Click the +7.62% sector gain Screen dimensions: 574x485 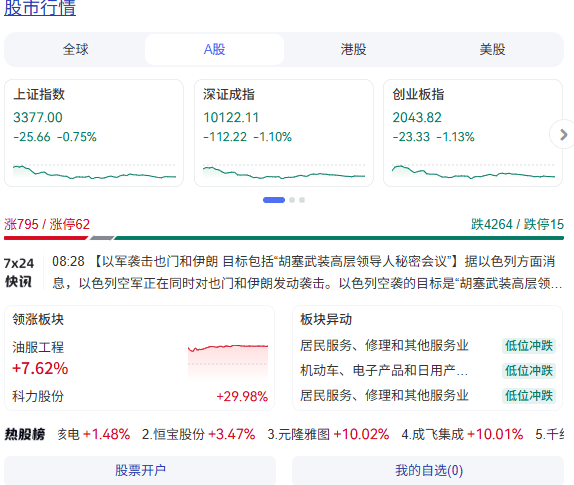tap(40, 368)
